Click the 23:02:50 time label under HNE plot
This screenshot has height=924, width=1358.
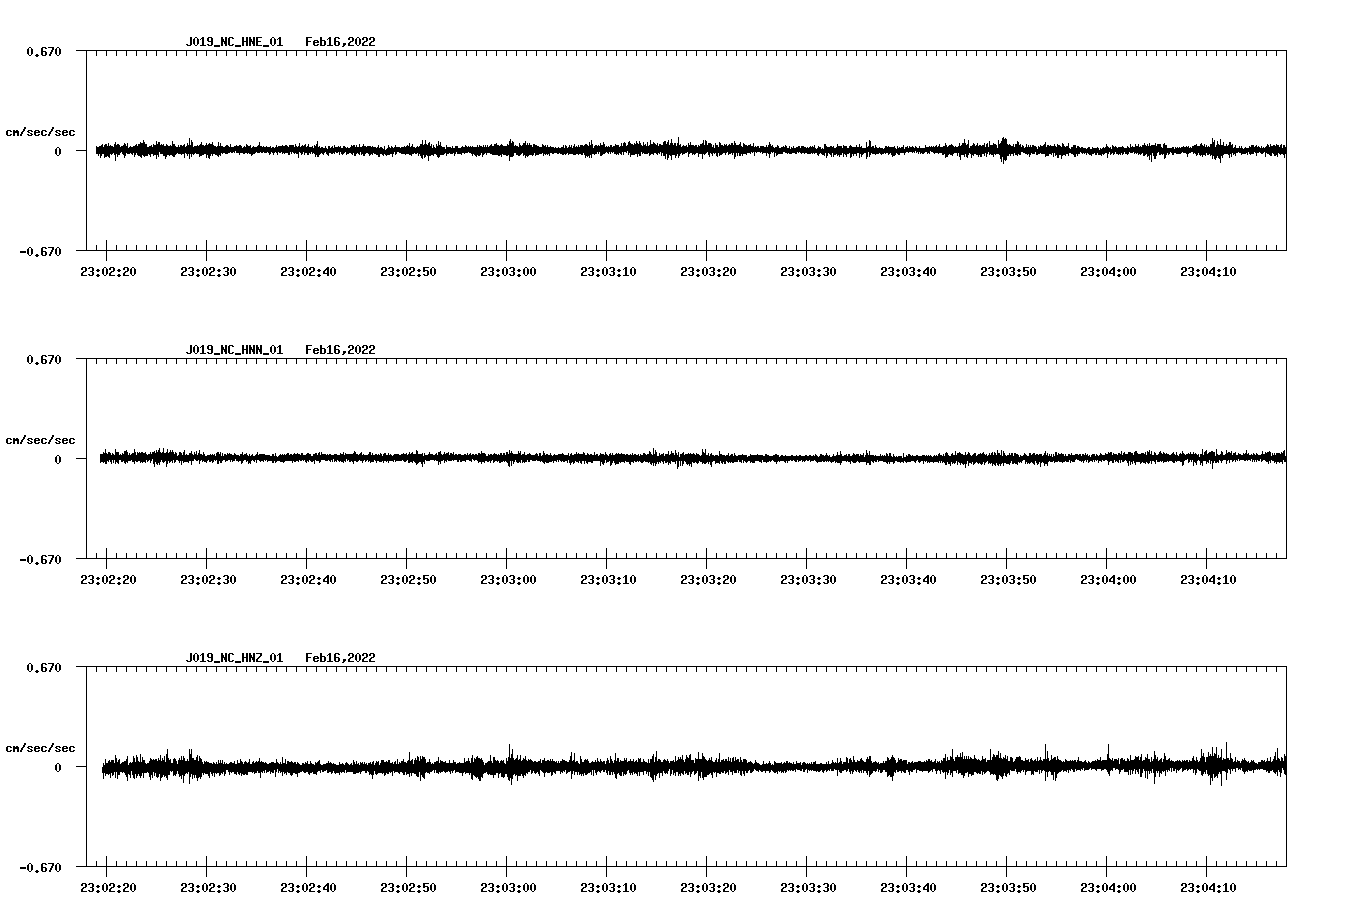(x=408, y=271)
